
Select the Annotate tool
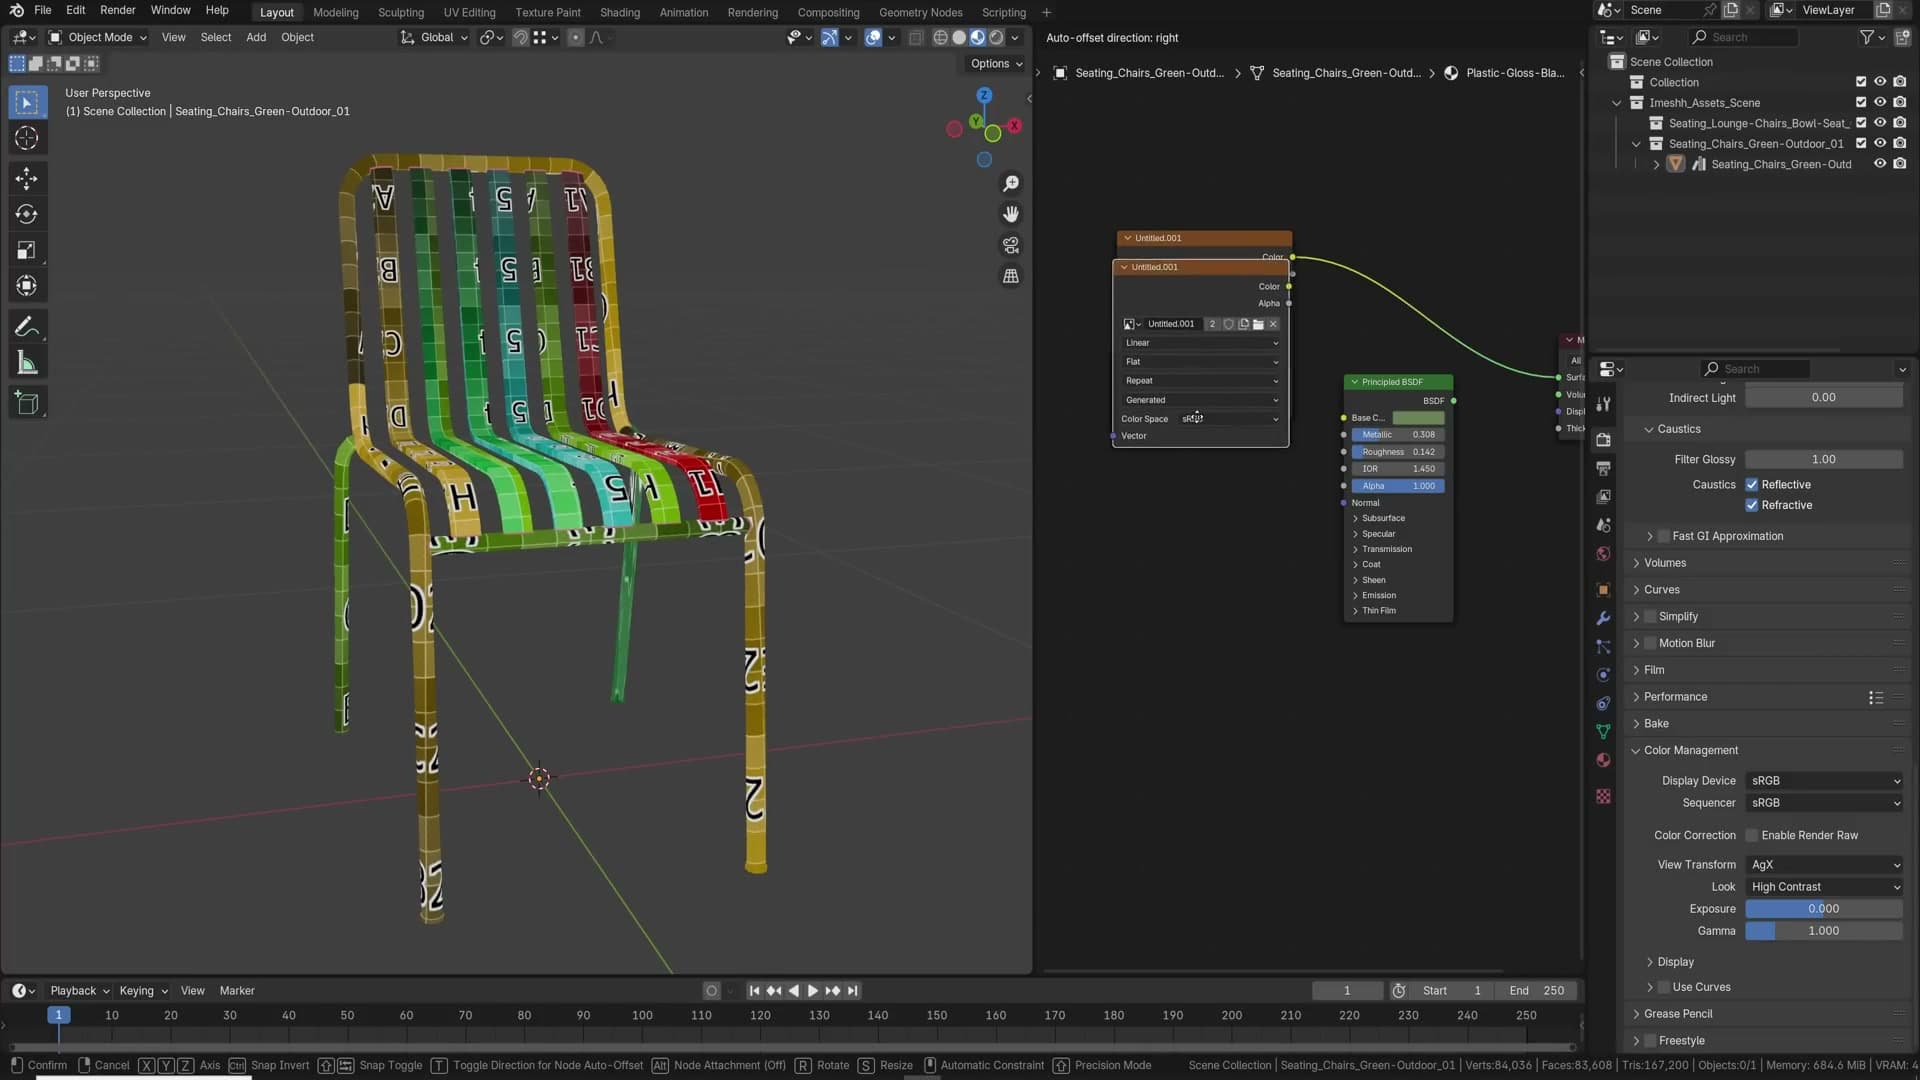click(27, 327)
